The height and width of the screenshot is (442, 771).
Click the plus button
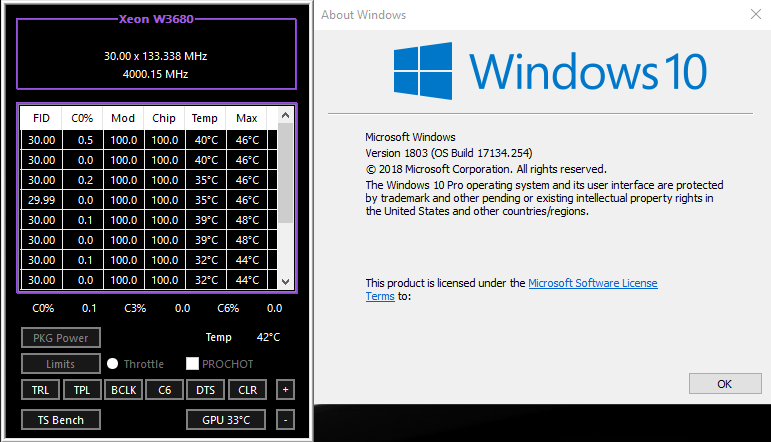[x=286, y=390]
